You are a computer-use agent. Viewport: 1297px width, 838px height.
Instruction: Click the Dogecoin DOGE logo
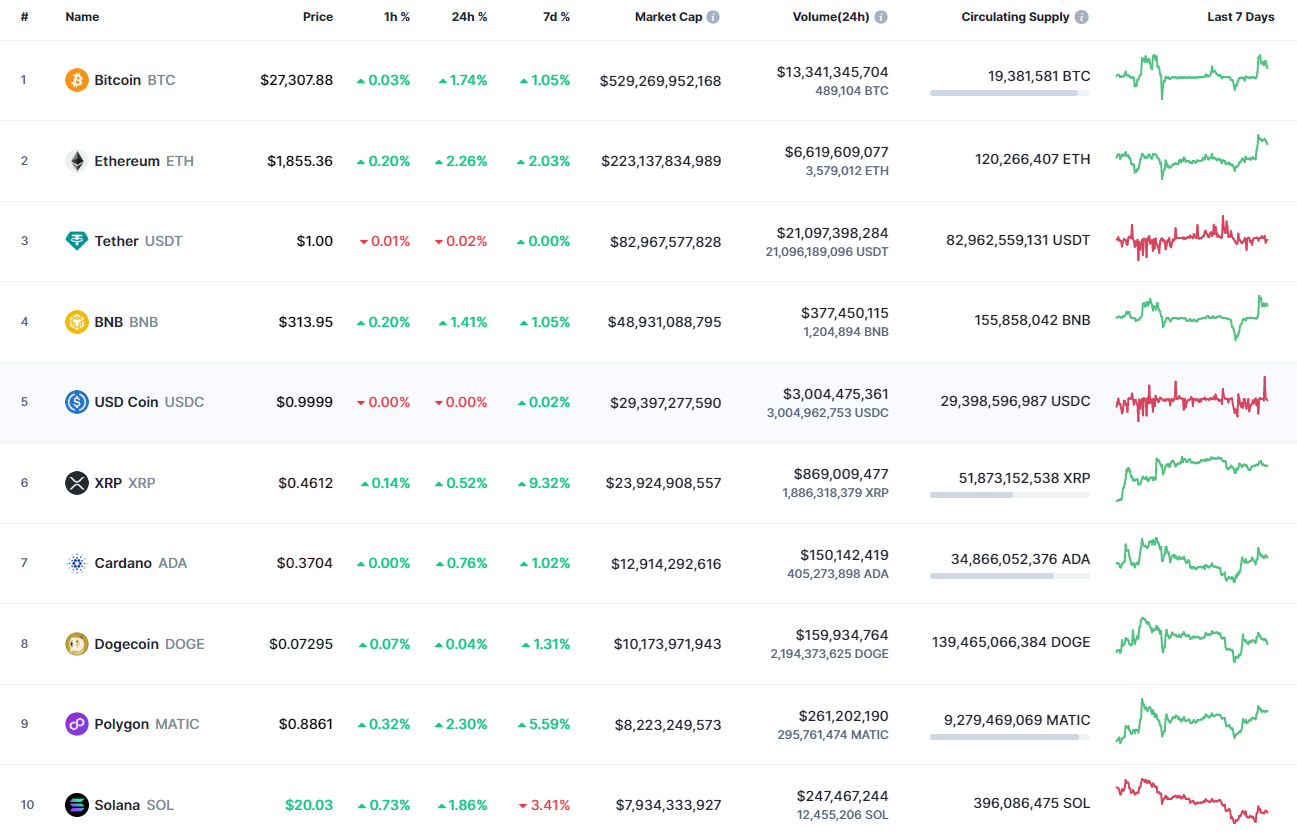76,644
